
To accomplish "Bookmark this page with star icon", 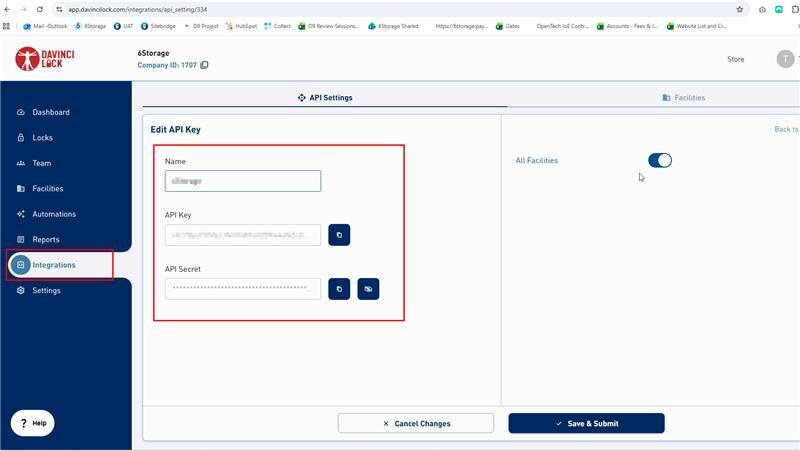I will (x=740, y=9).
